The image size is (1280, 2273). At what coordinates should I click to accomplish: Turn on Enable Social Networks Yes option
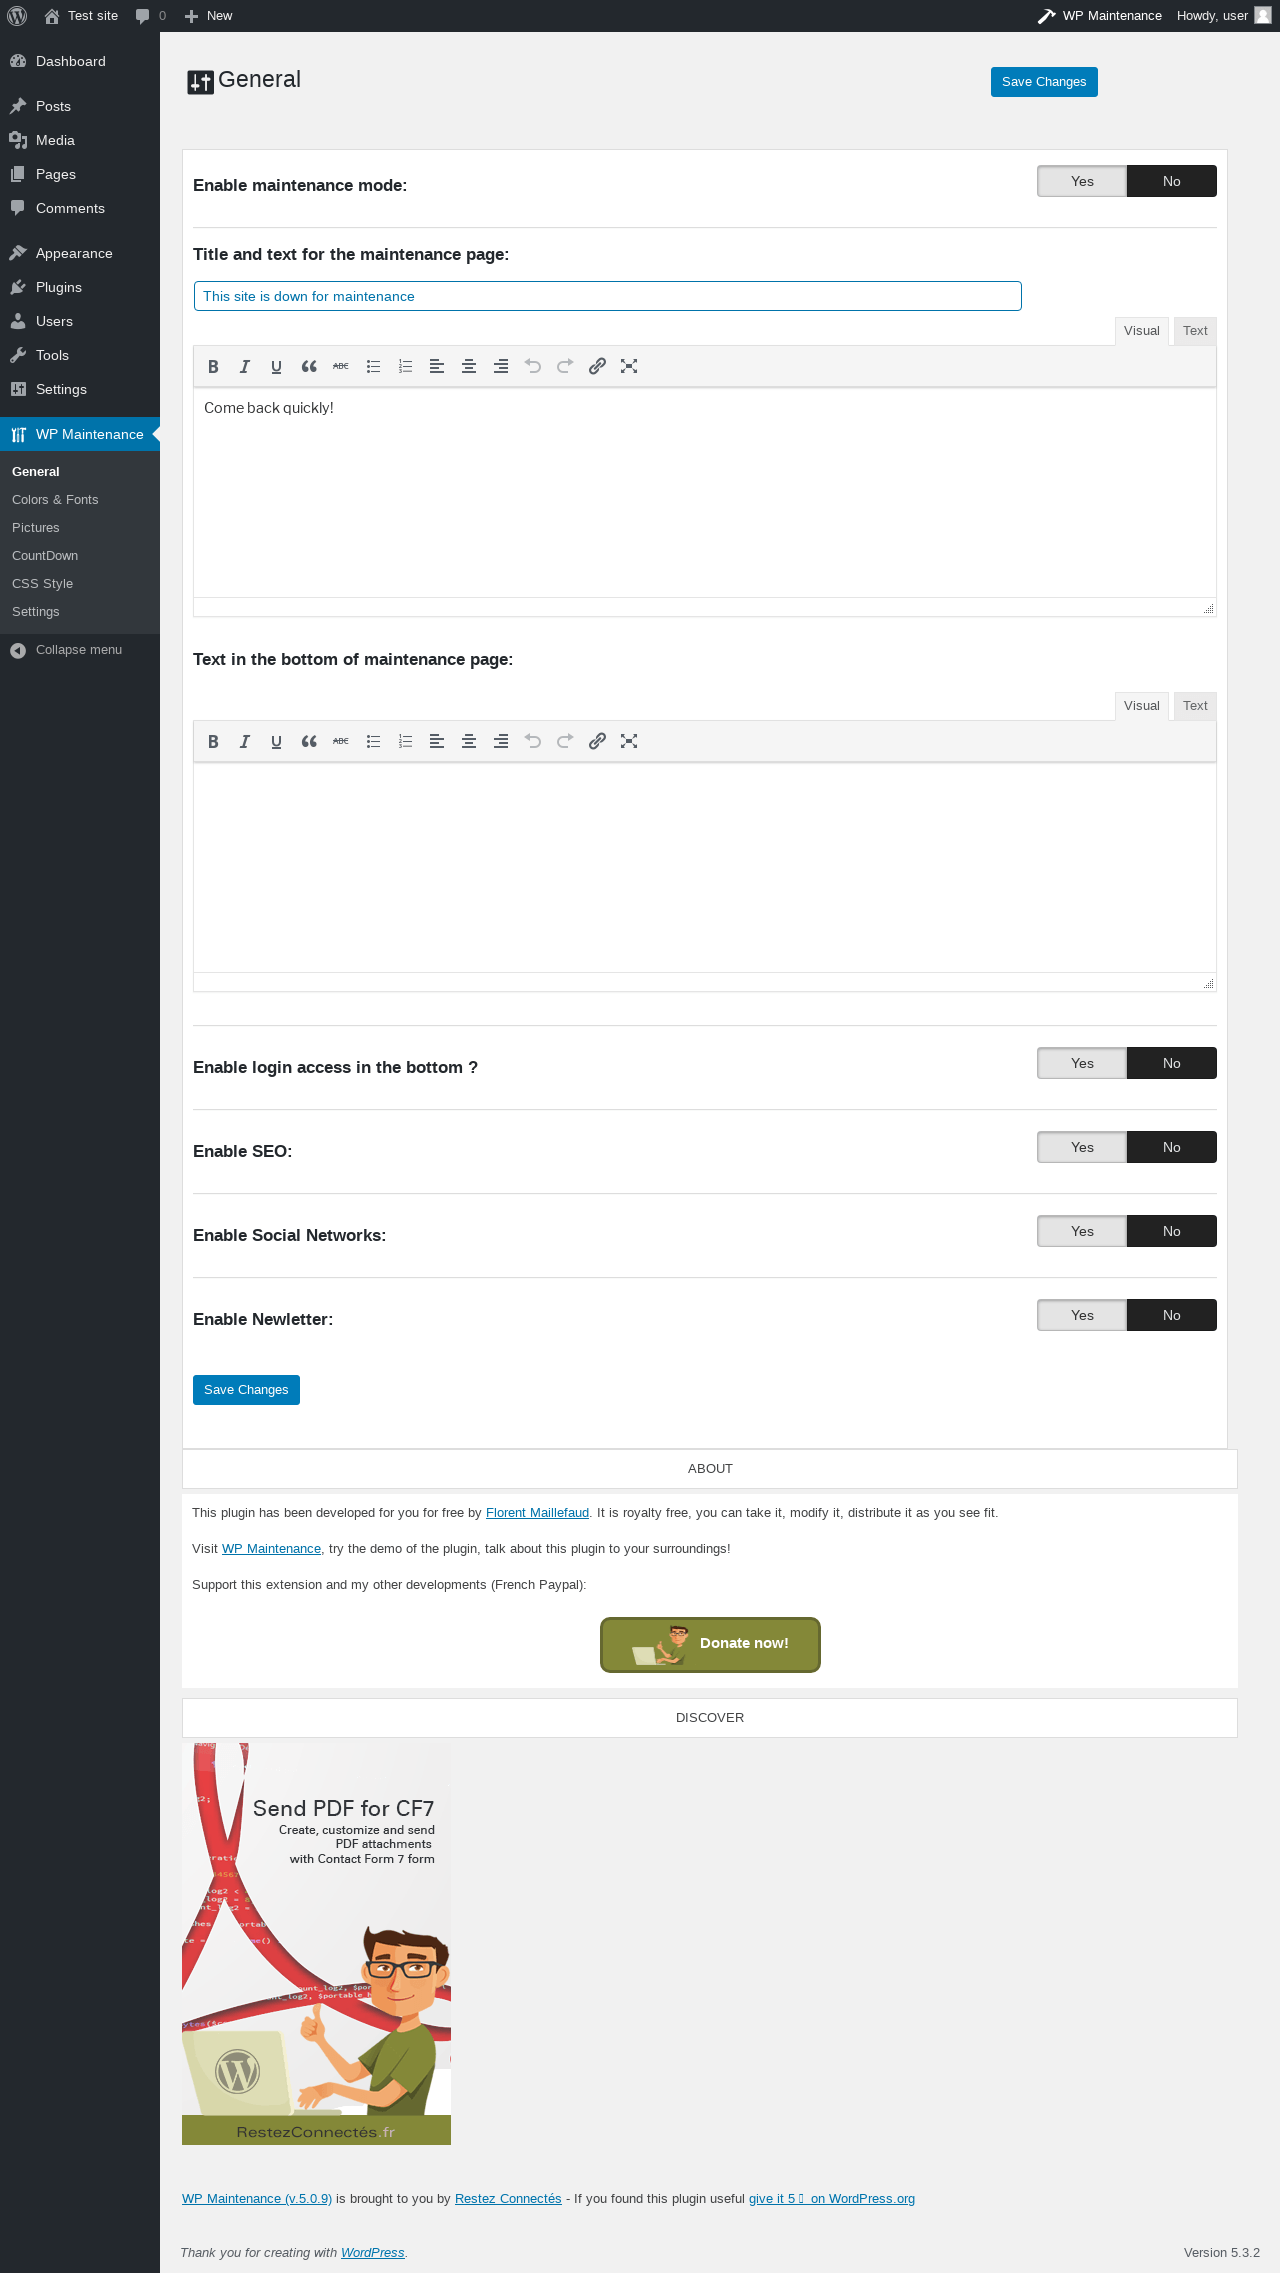(x=1082, y=1231)
